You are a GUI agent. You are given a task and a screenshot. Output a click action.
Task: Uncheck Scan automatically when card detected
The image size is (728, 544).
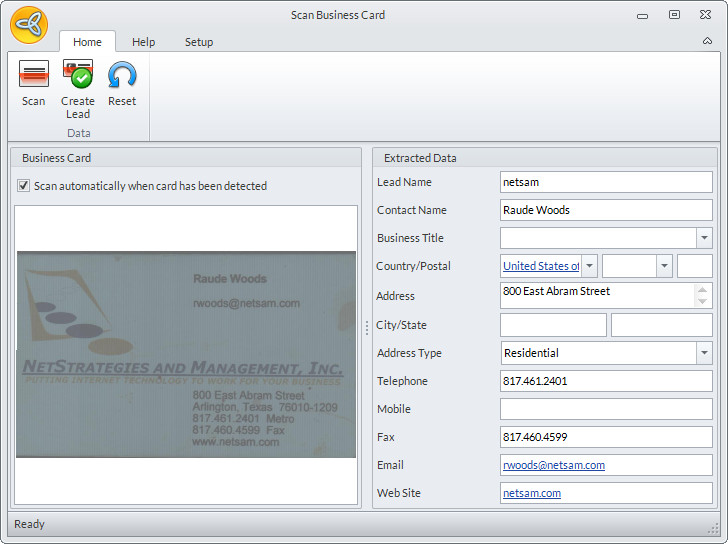pos(24,186)
